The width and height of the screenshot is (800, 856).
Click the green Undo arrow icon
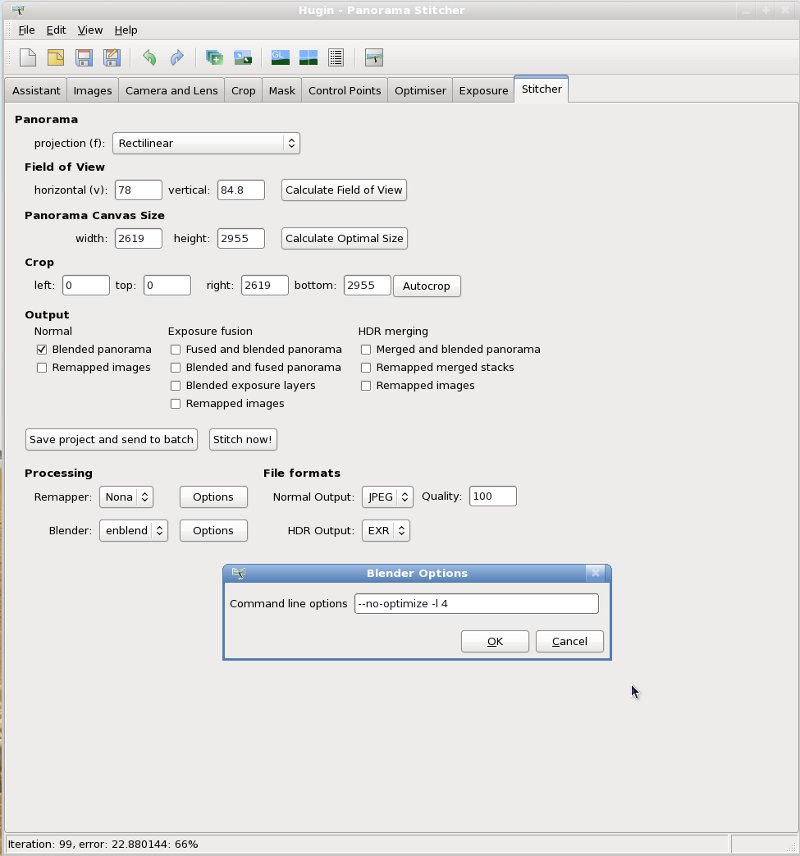[x=149, y=57]
